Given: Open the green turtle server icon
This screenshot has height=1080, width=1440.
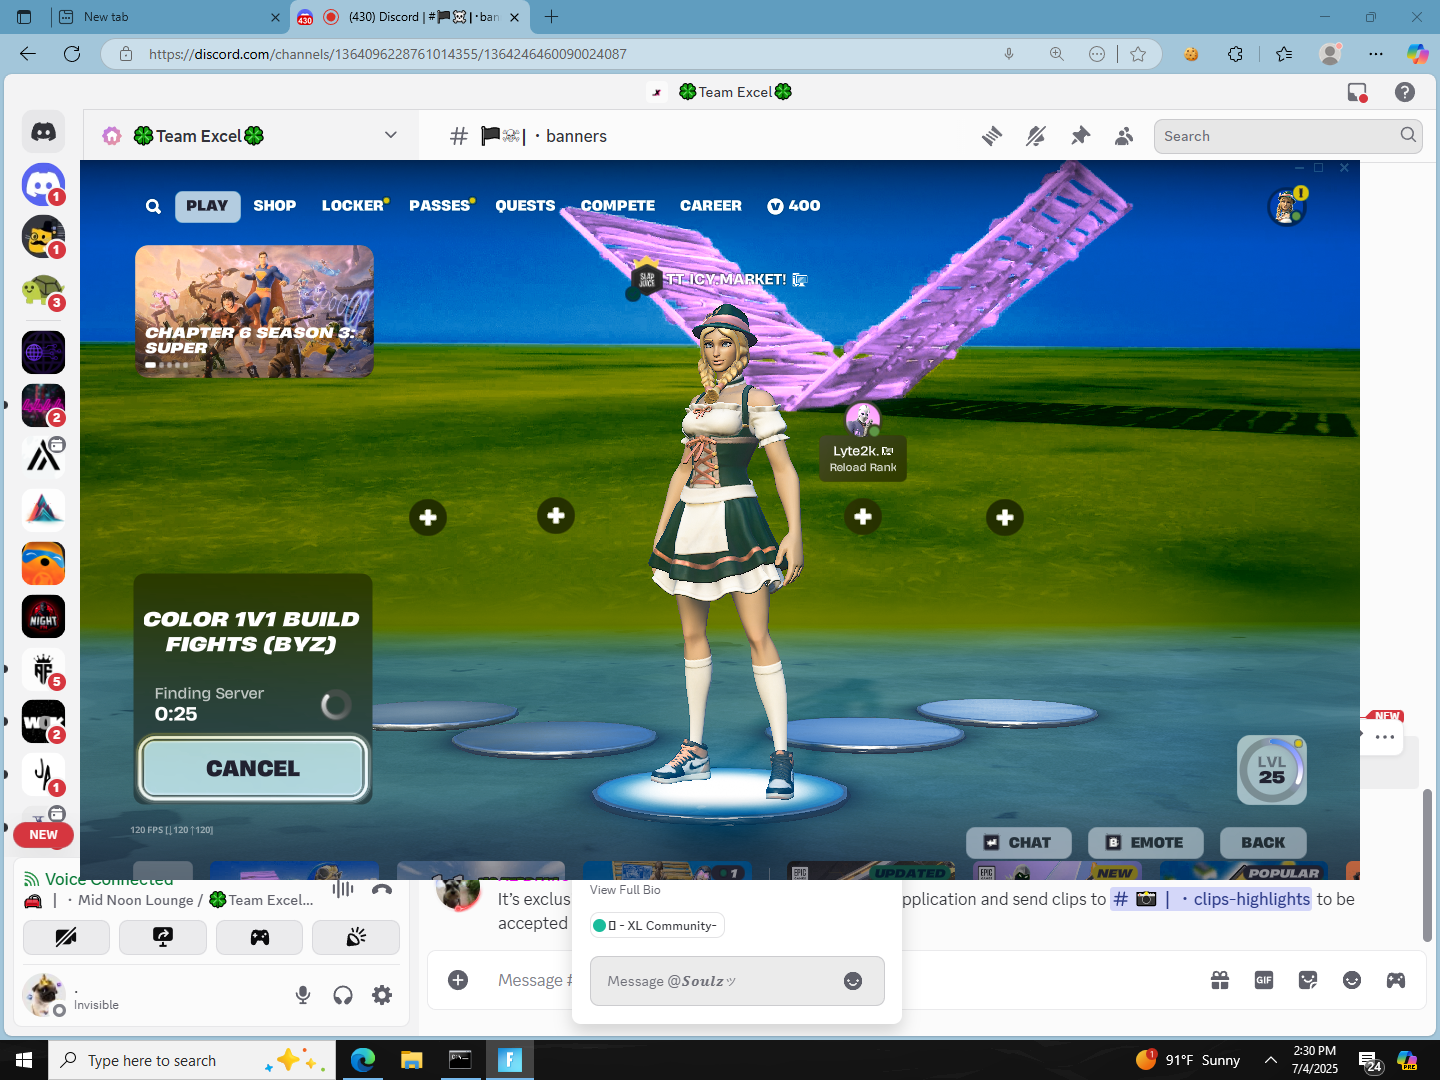Looking at the screenshot, I should pyautogui.click(x=43, y=291).
